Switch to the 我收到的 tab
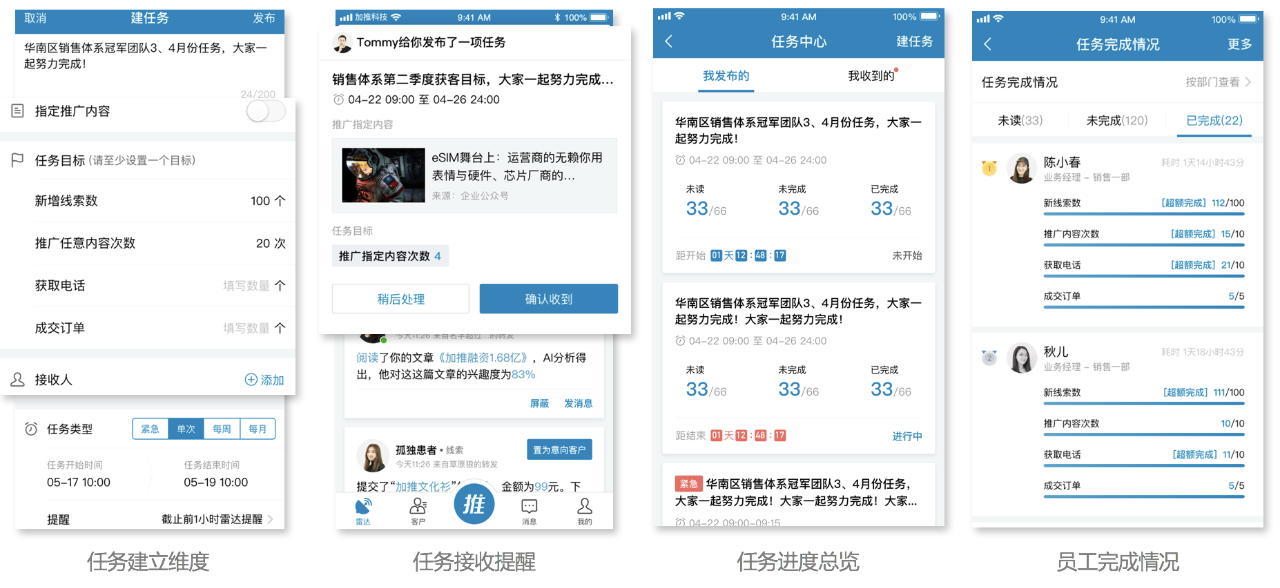 [x=871, y=76]
